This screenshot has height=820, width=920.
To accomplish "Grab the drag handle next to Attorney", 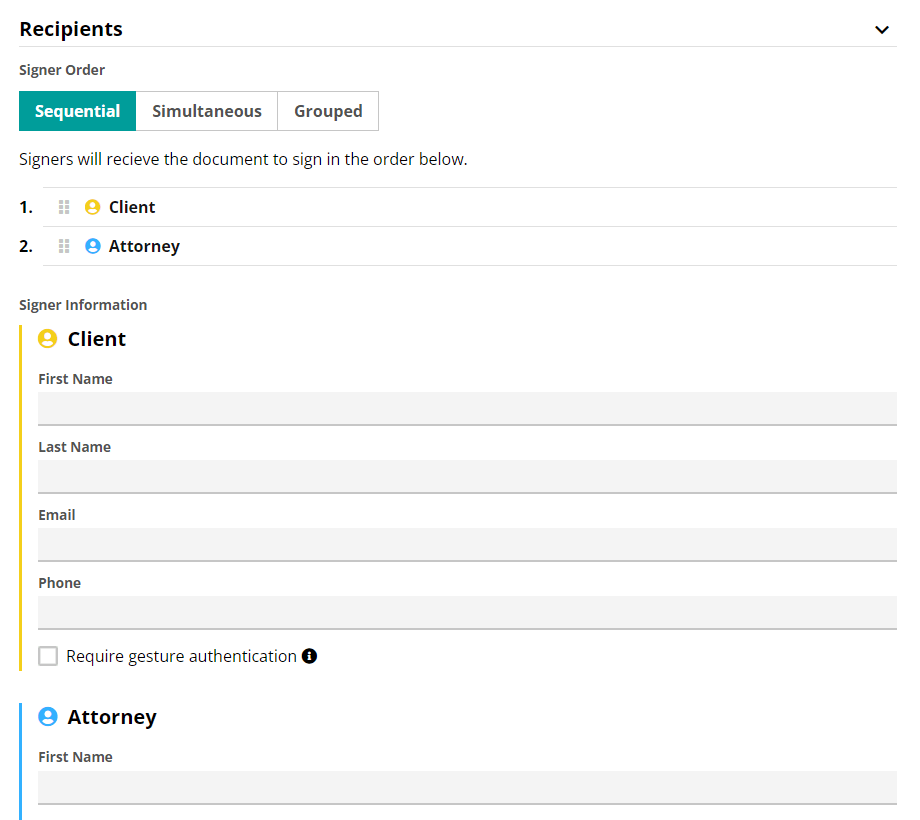I will (64, 246).
